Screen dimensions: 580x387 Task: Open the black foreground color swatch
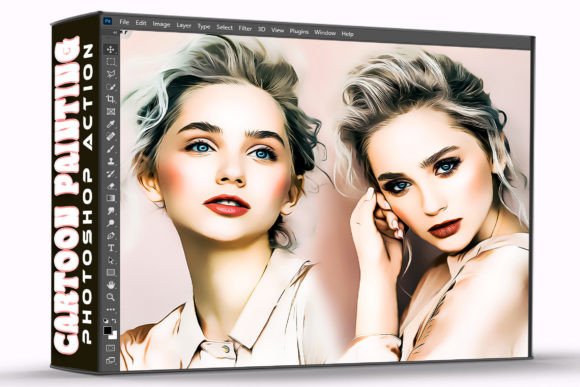point(108,330)
